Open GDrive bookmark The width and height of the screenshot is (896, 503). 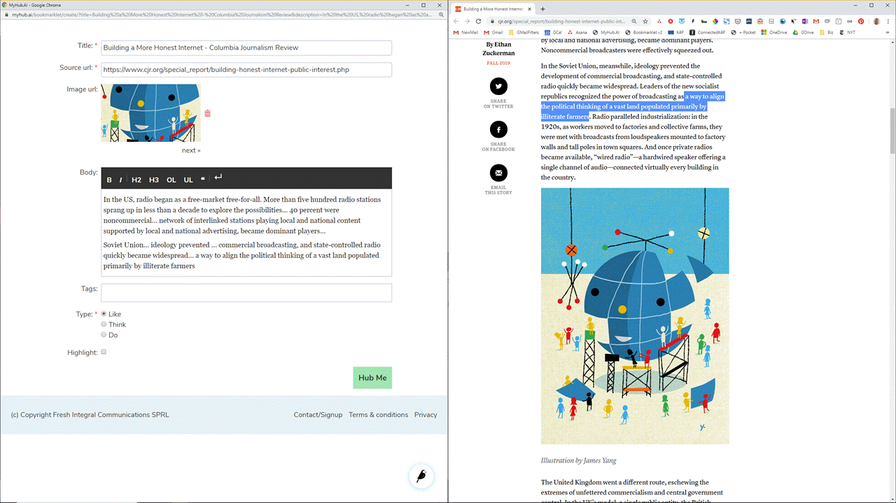[803, 33]
